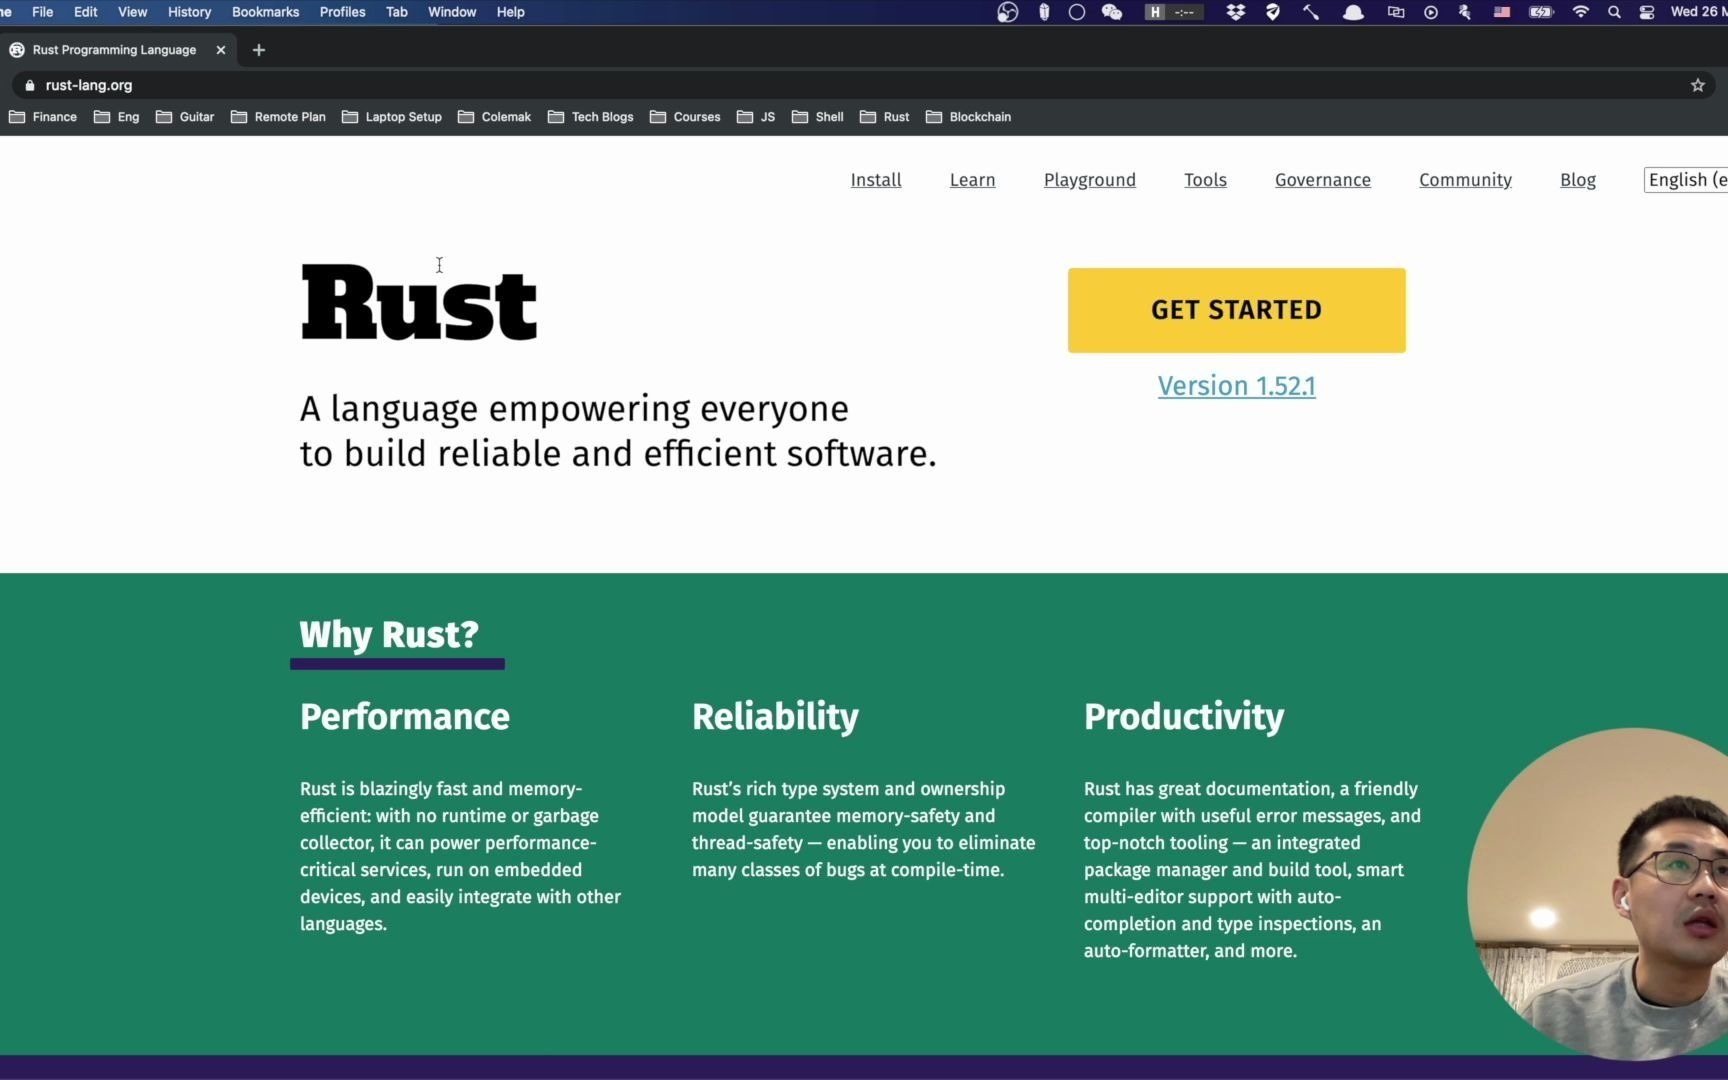1728x1080 pixels.
Task: Open the History menu
Action: point(190,12)
